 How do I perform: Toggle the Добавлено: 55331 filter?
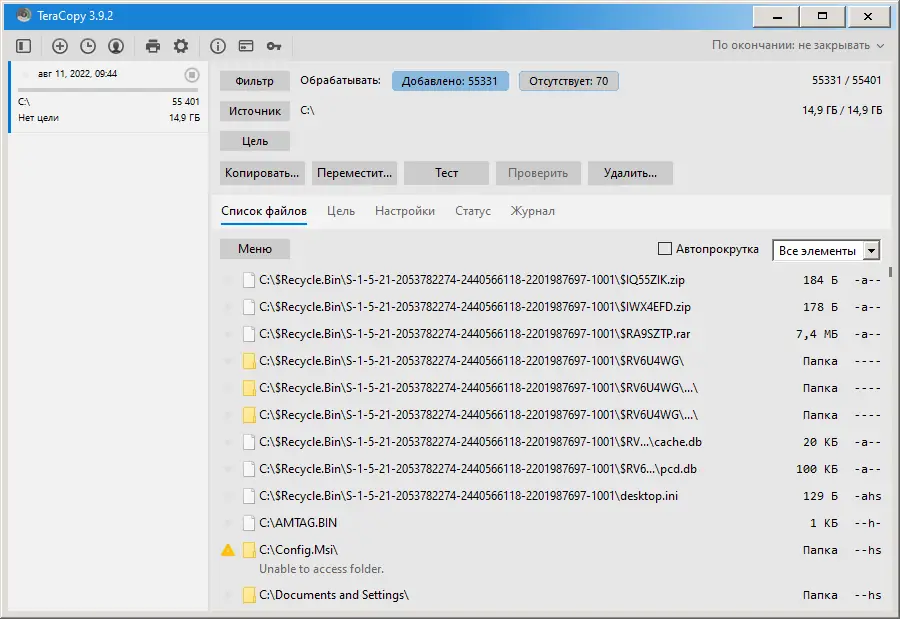pyautogui.click(x=450, y=81)
